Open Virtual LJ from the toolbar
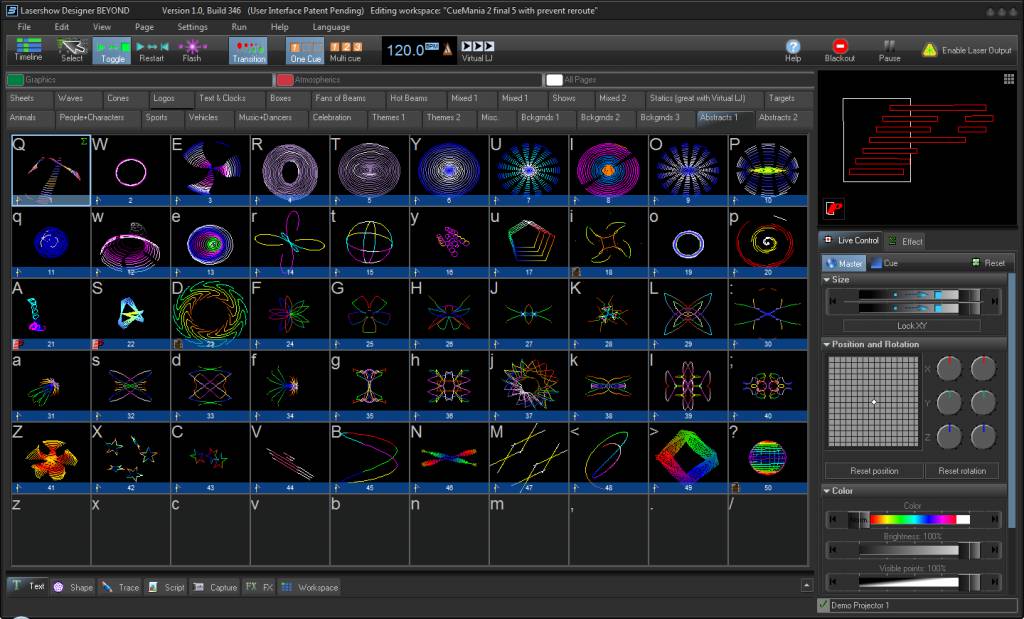Image resolution: width=1024 pixels, height=619 pixels. point(477,50)
